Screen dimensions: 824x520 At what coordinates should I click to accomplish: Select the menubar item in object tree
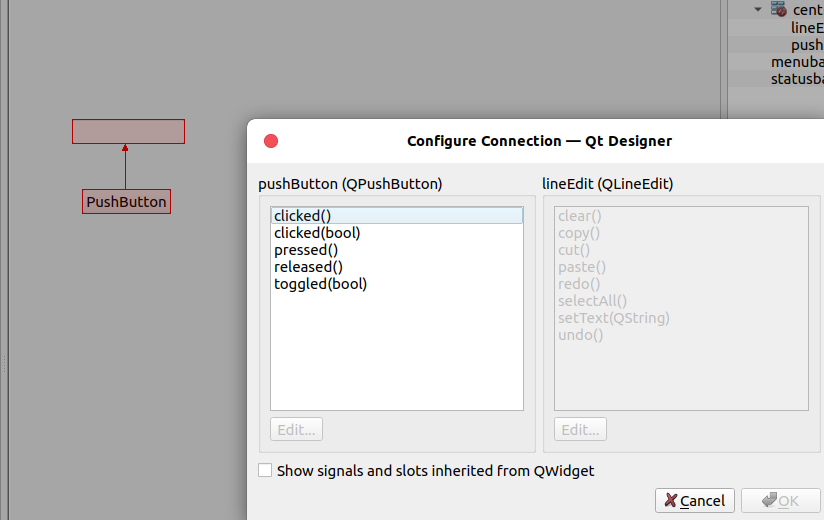(x=797, y=62)
